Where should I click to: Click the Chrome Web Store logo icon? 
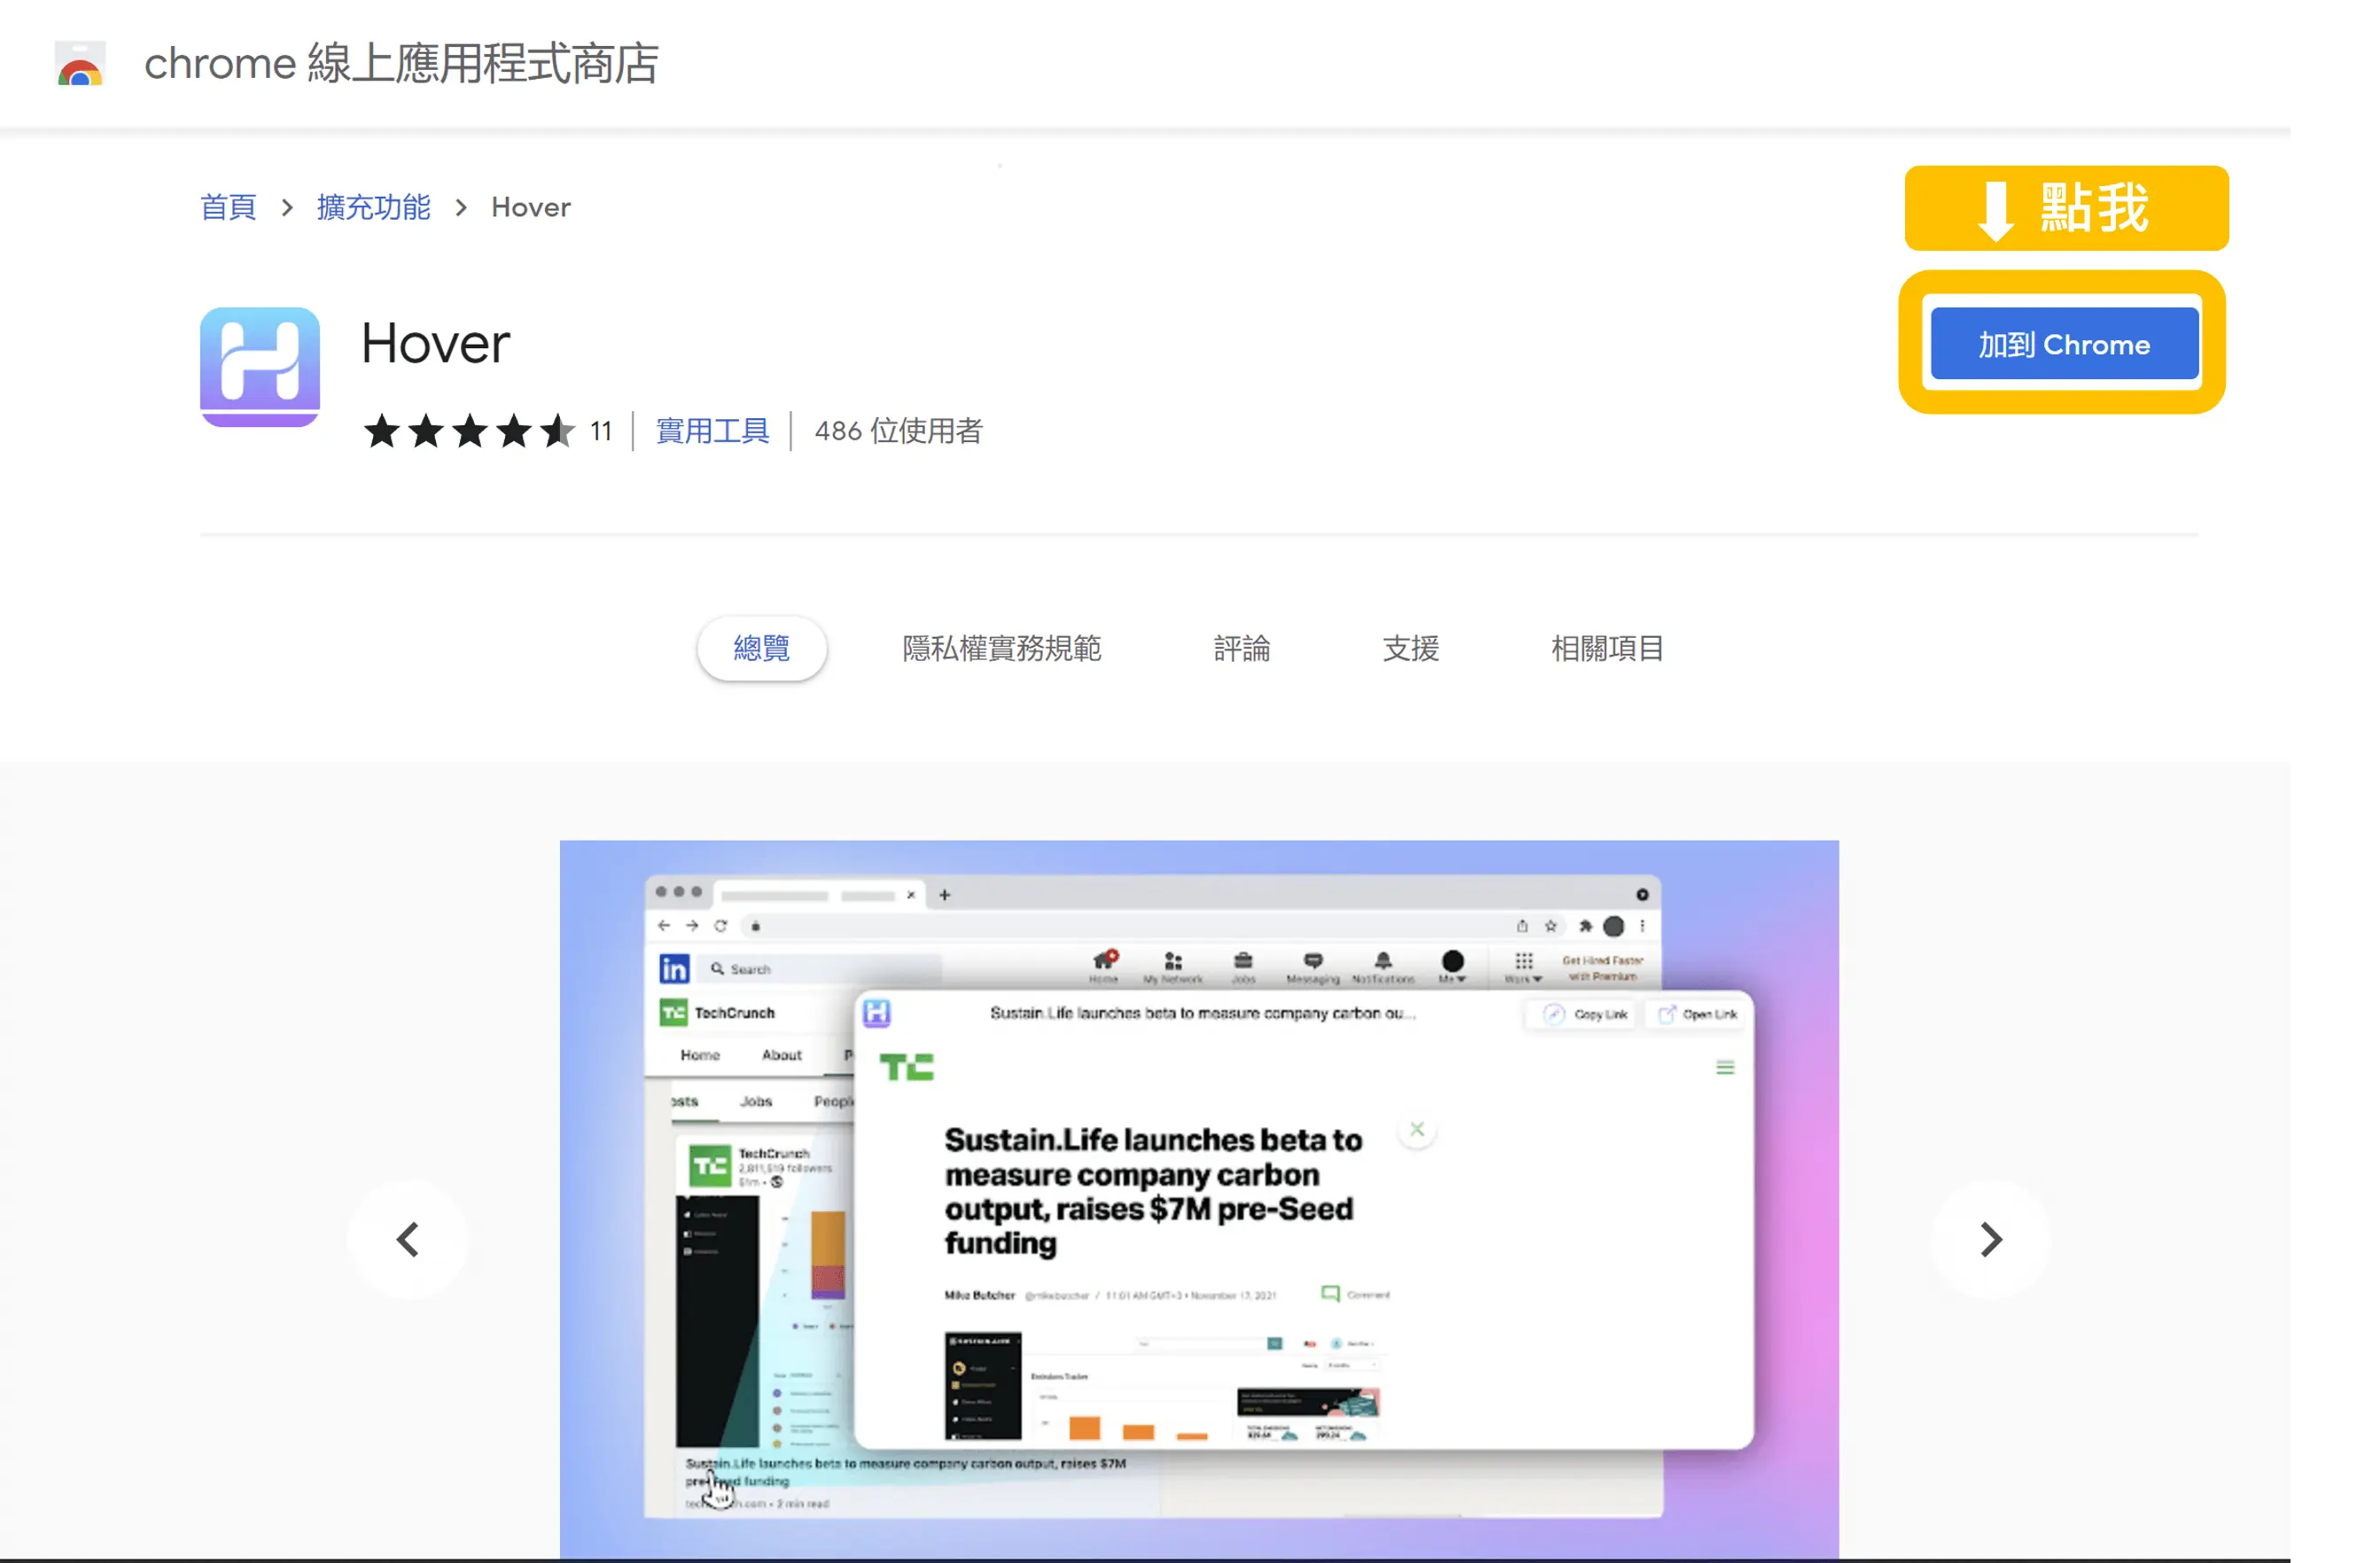[80, 63]
